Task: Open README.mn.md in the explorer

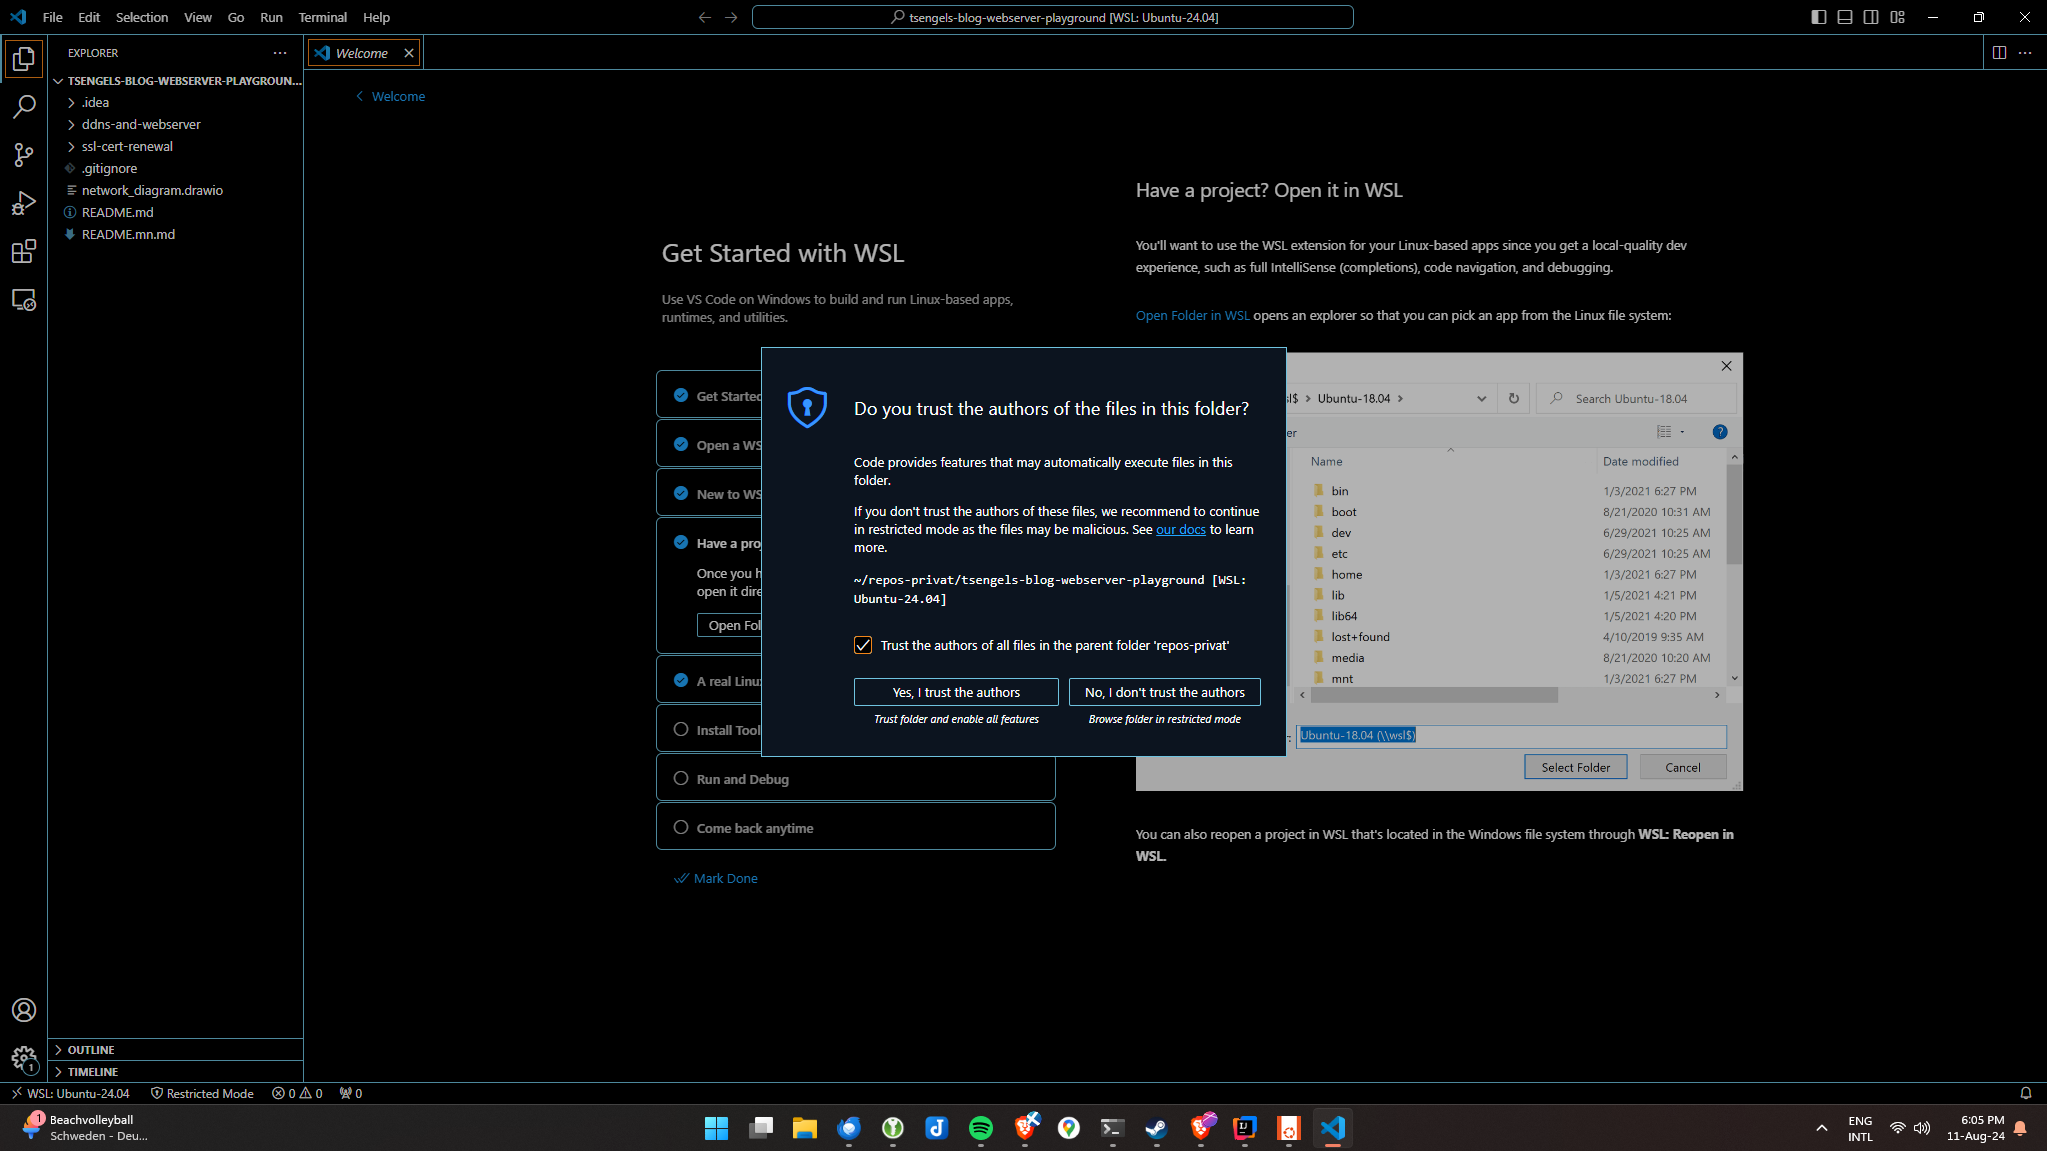Action: (x=175, y=234)
